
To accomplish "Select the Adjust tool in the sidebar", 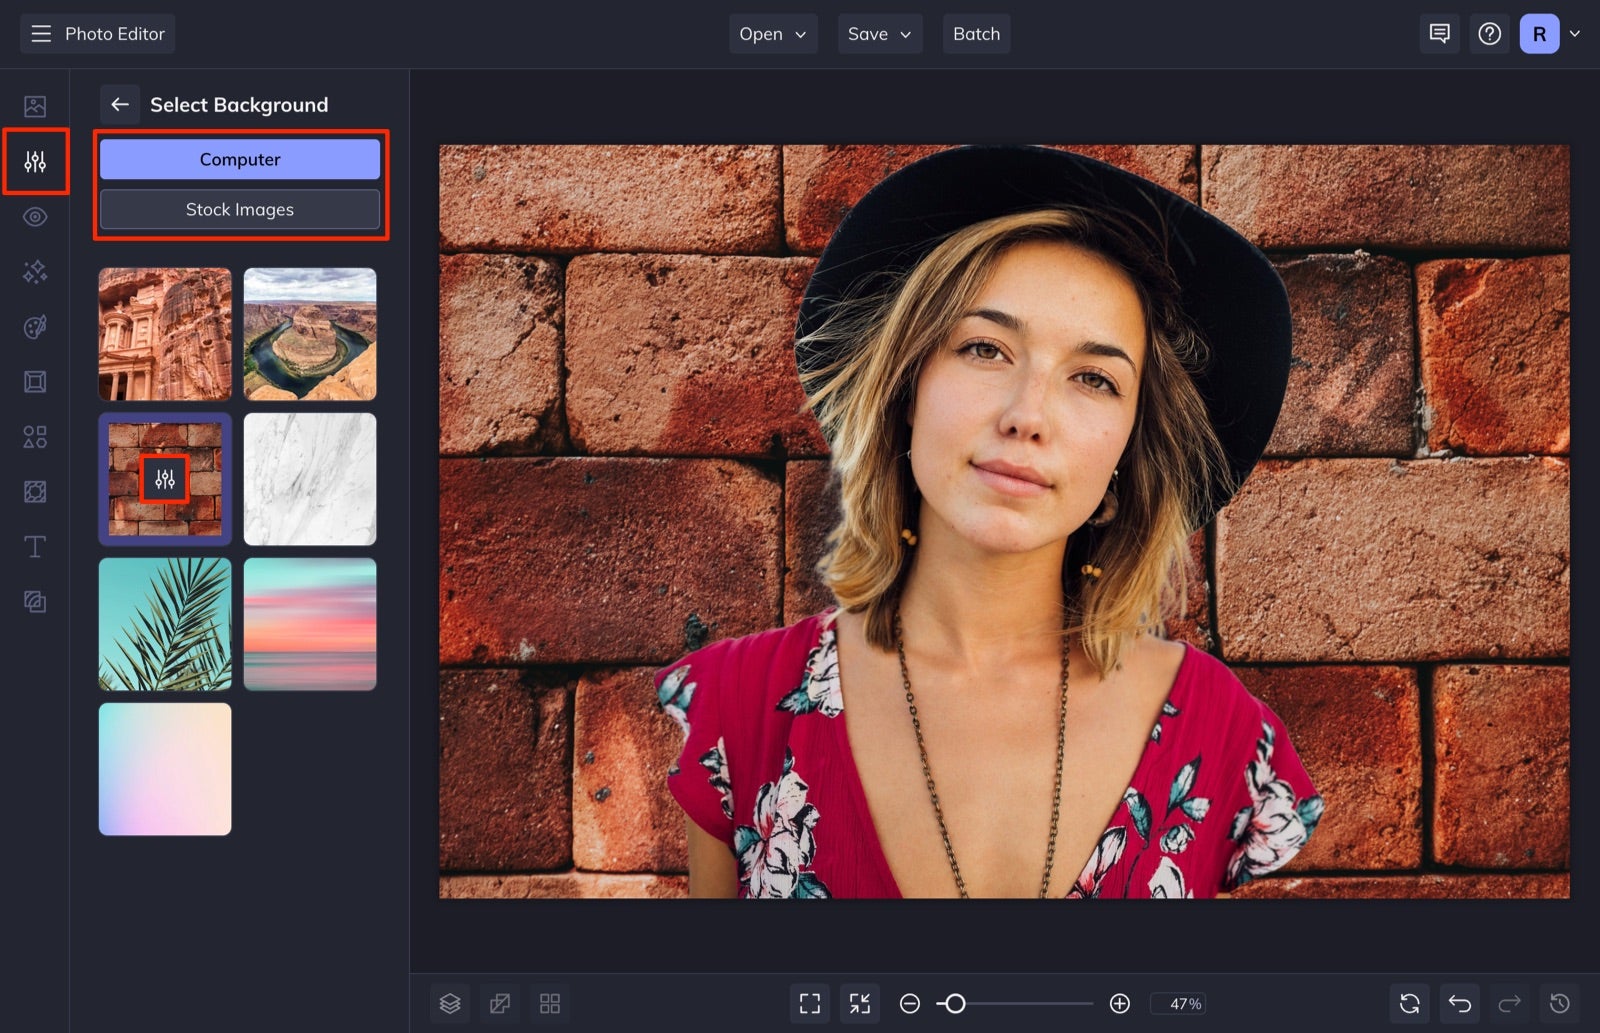I will coord(35,161).
